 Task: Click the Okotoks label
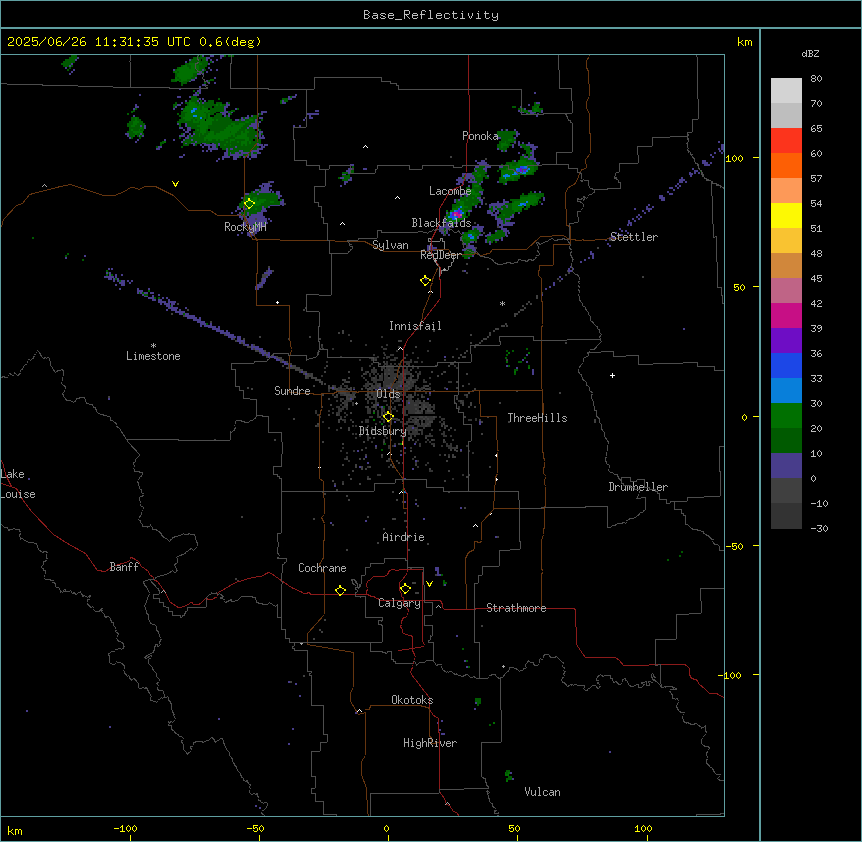(x=412, y=700)
